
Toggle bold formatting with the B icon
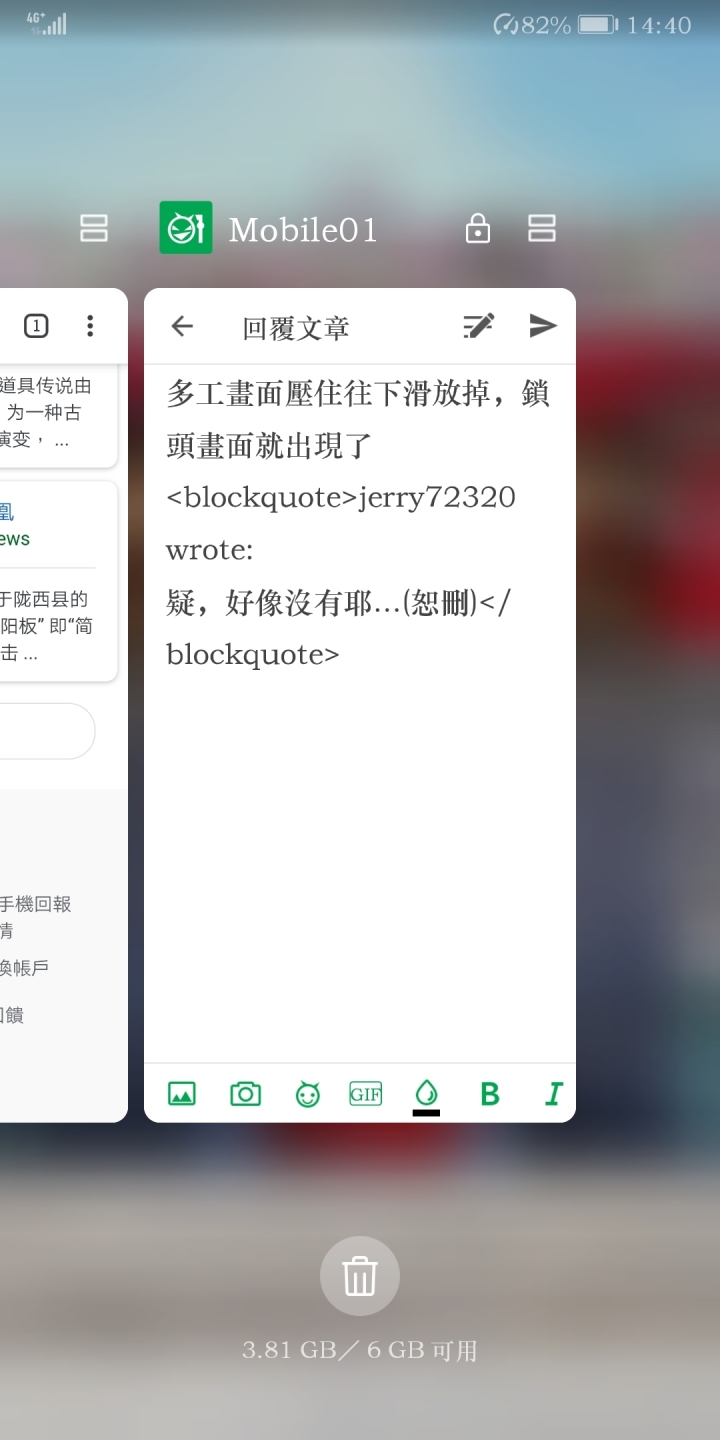490,1094
